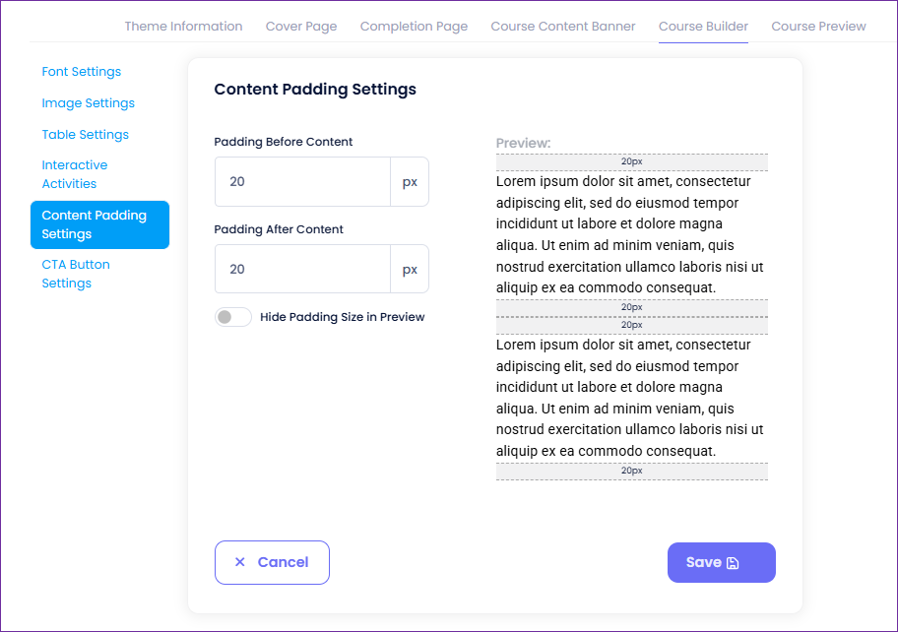Select the Course Content Banner tab
The width and height of the screenshot is (898, 632).
563,26
